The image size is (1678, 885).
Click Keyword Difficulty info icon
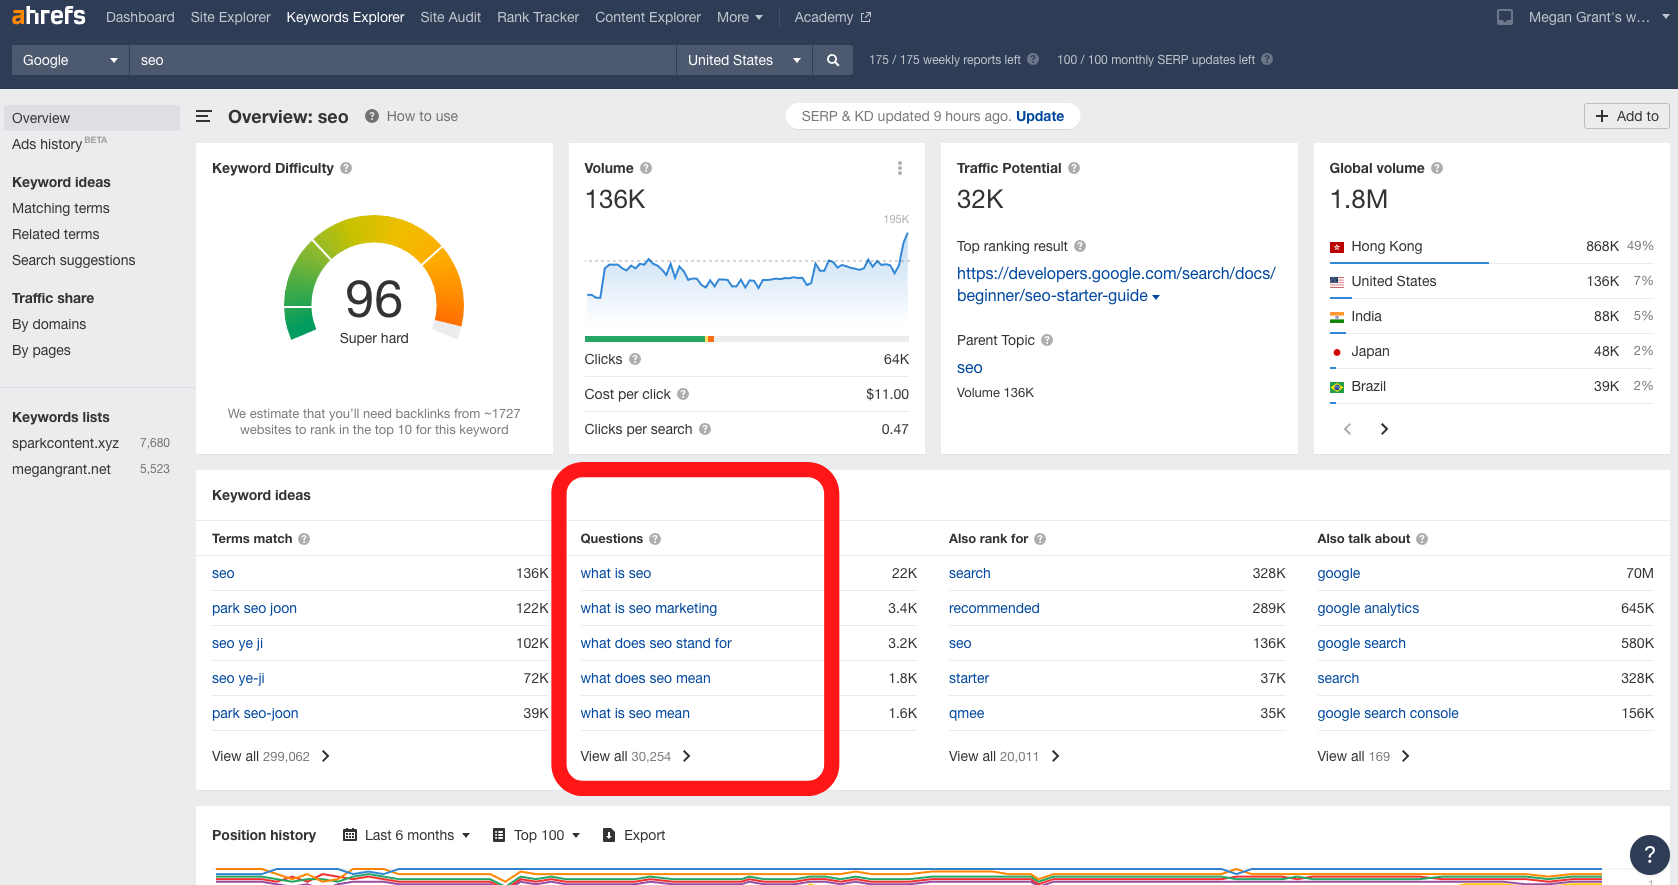(346, 168)
